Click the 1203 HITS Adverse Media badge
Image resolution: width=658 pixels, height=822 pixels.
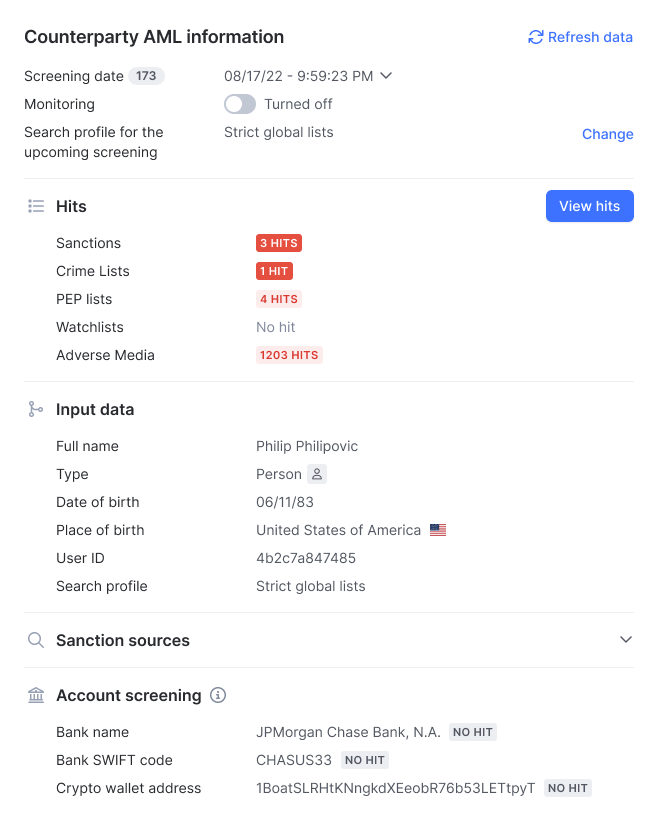(x=289, y=355)
